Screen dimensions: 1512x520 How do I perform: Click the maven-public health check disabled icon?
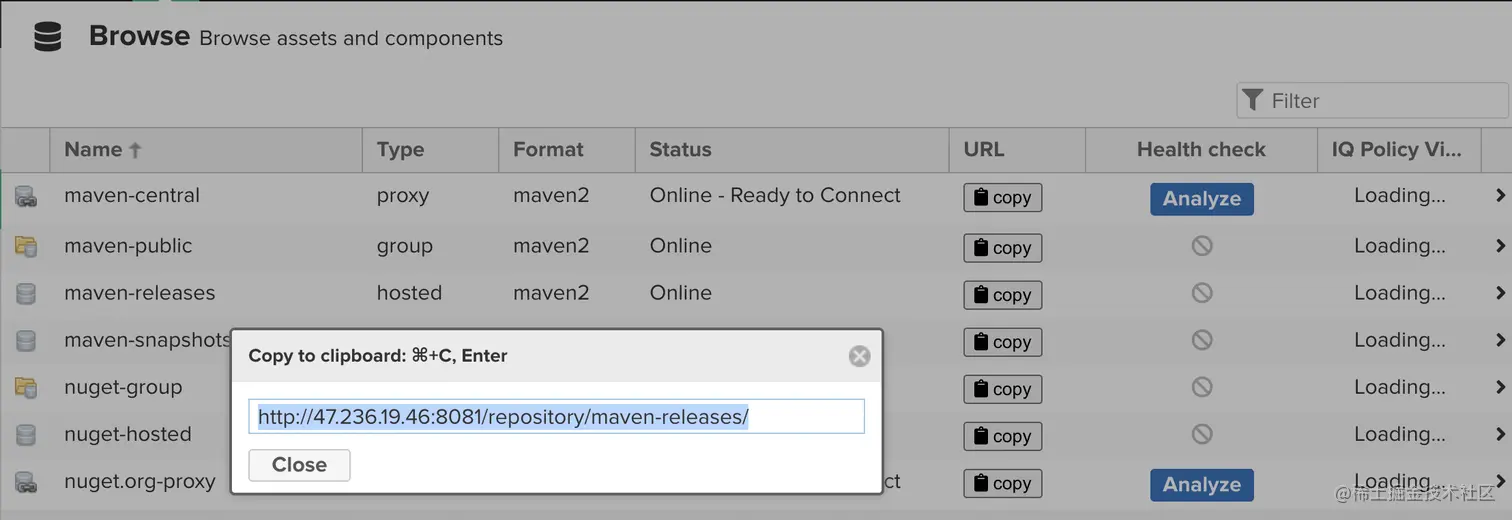click(1202, 246)
